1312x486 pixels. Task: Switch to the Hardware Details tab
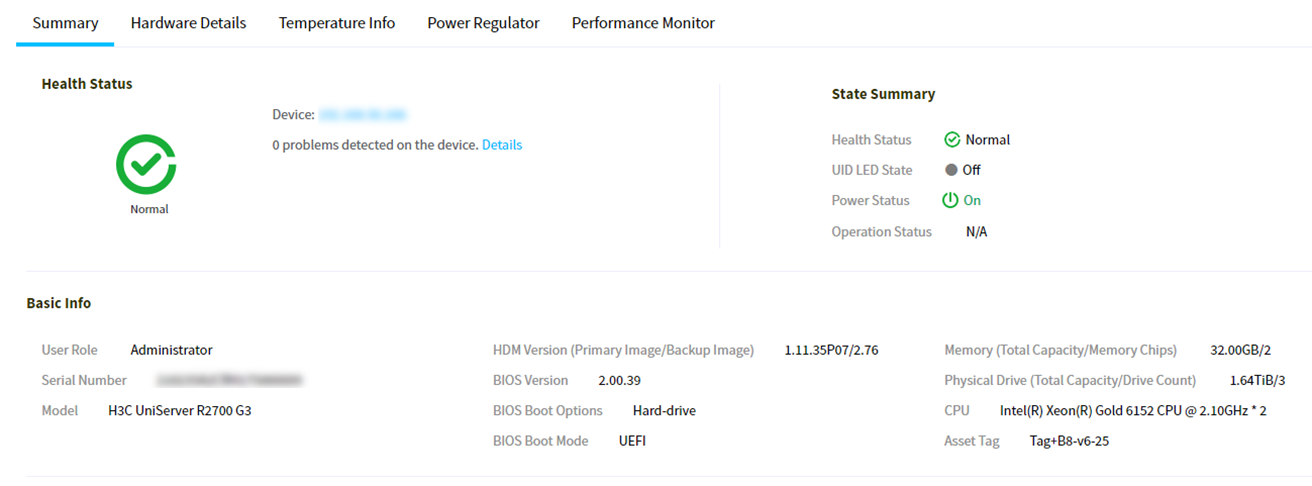(x=188, y=23)
